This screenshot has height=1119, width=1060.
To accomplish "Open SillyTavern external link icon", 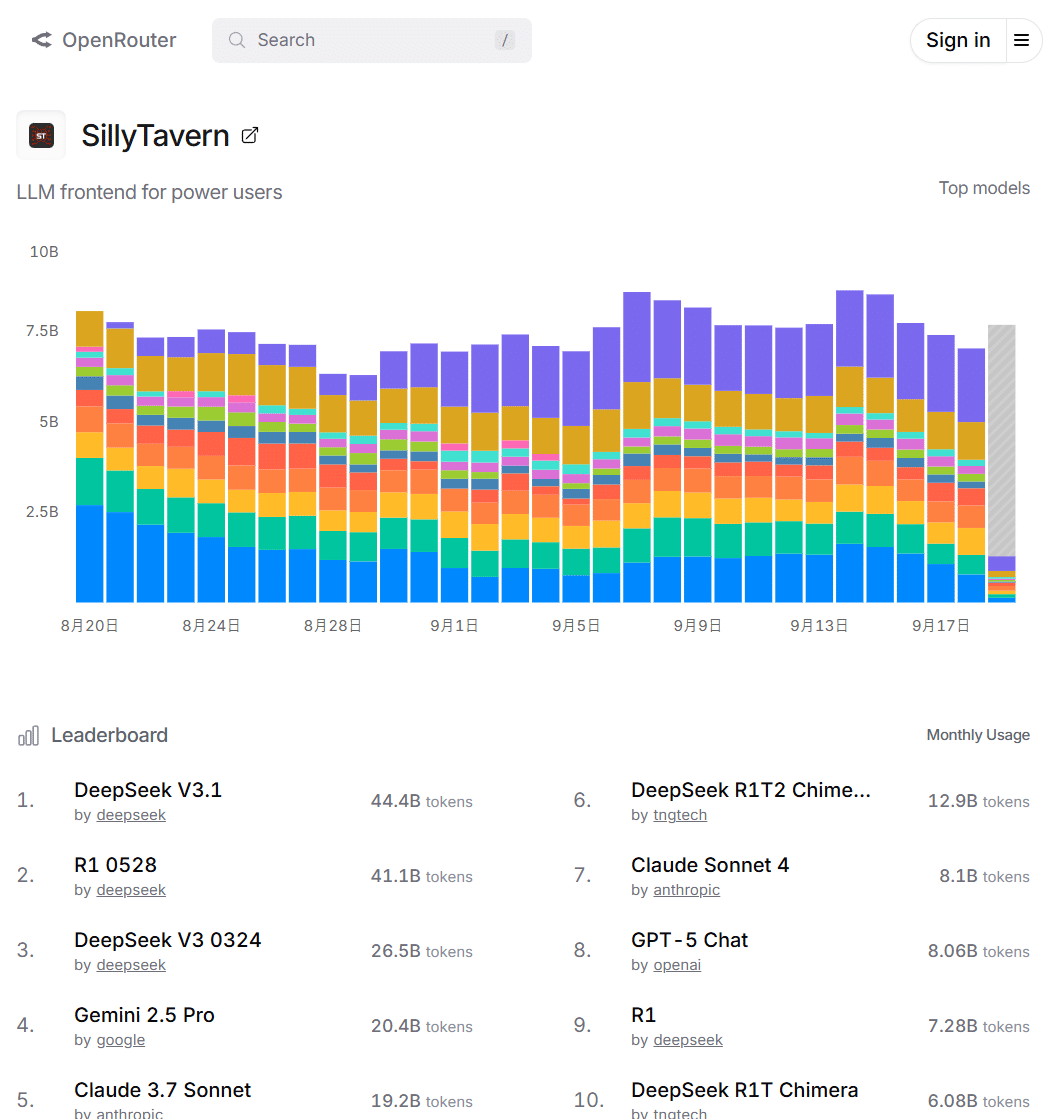I will pyautogui.click(x=250, y=135).
